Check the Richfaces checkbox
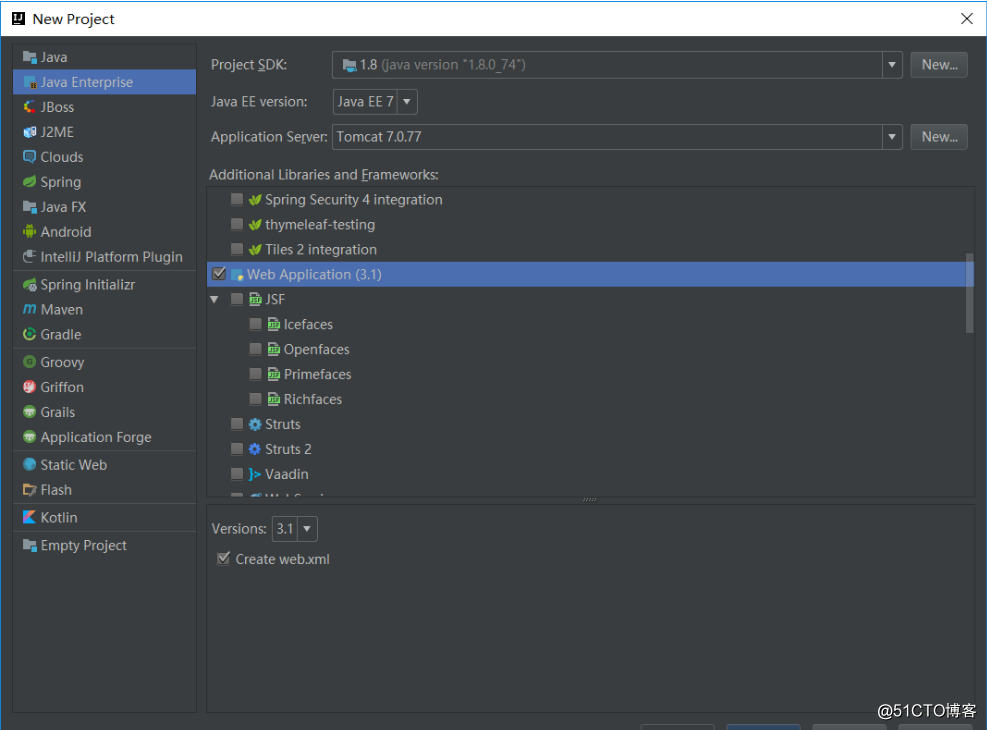987x730 pixels. 256,399
